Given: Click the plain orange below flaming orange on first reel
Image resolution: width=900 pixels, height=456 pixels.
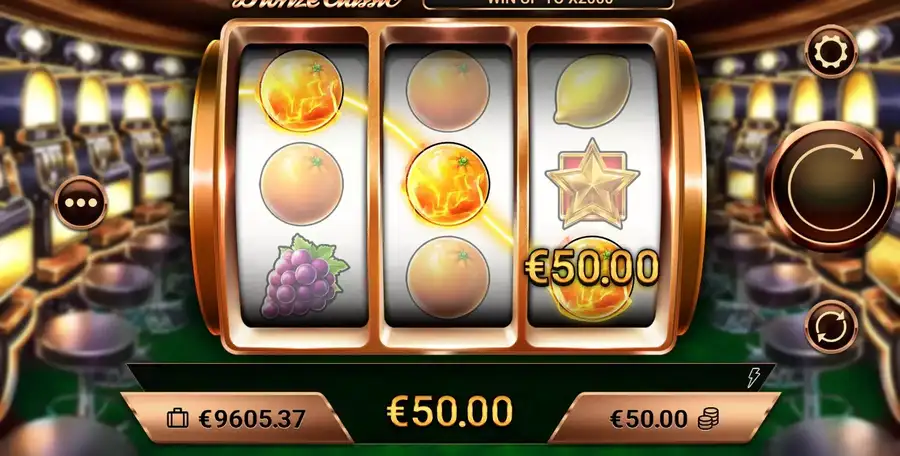Looking at the screenshot, I should [x=301, y=184].
